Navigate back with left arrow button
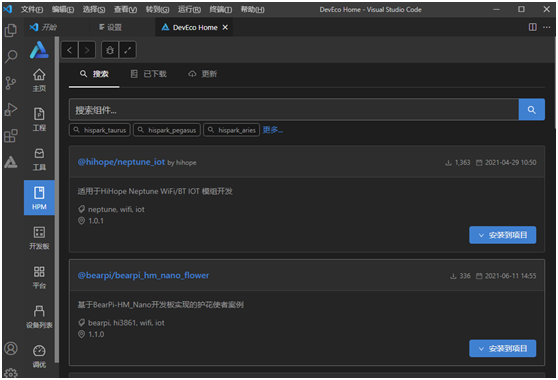 point(70,50)
